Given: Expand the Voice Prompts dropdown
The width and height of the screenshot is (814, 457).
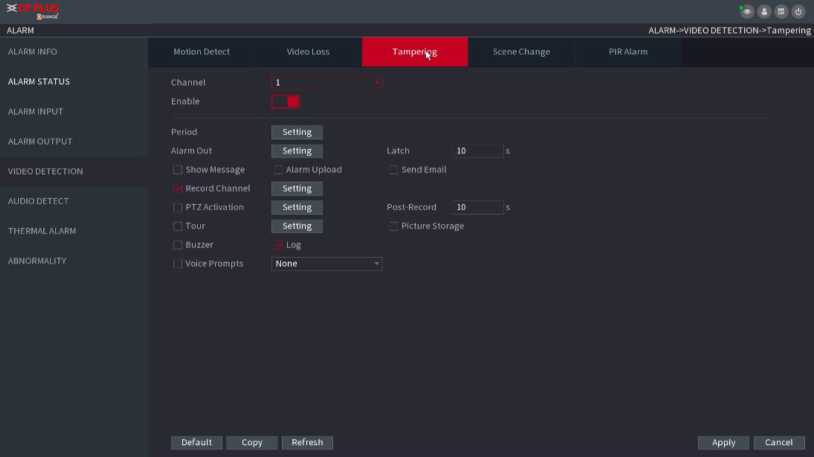Looking at the screenshot, I should (326, 264).
